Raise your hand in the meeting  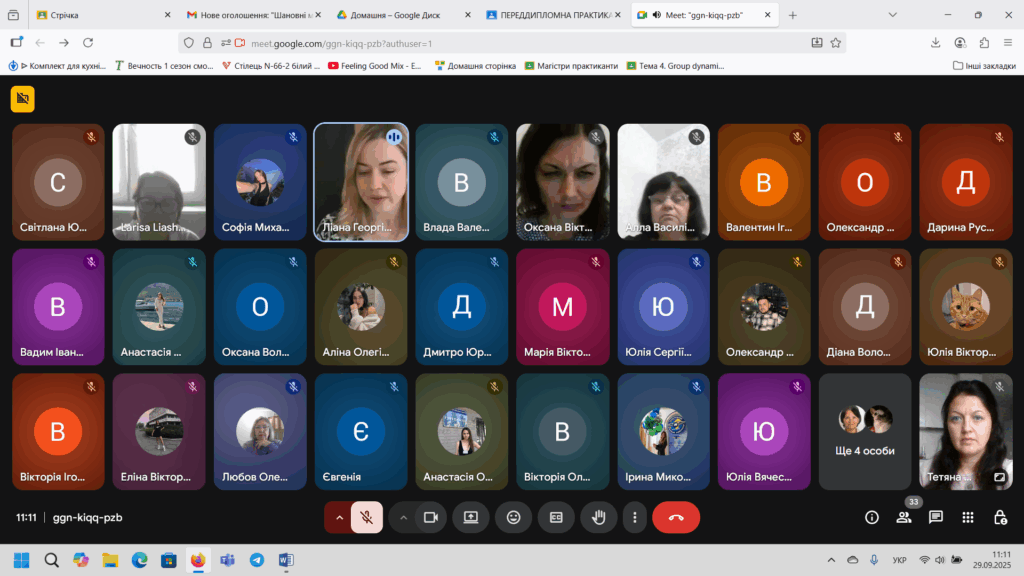tap(599, 517)
